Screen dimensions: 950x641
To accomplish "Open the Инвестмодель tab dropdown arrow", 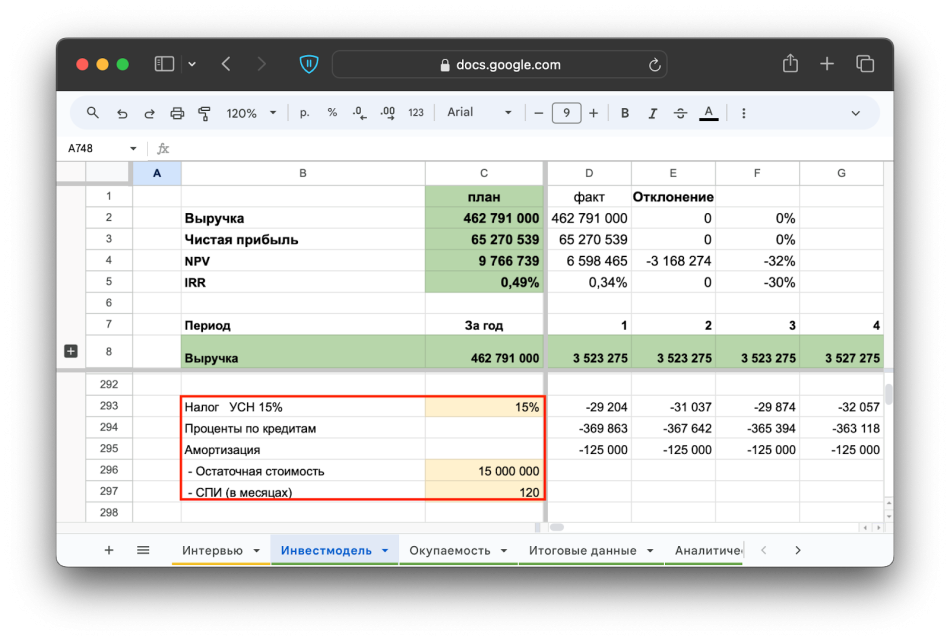I will click(x=385, y=551).
